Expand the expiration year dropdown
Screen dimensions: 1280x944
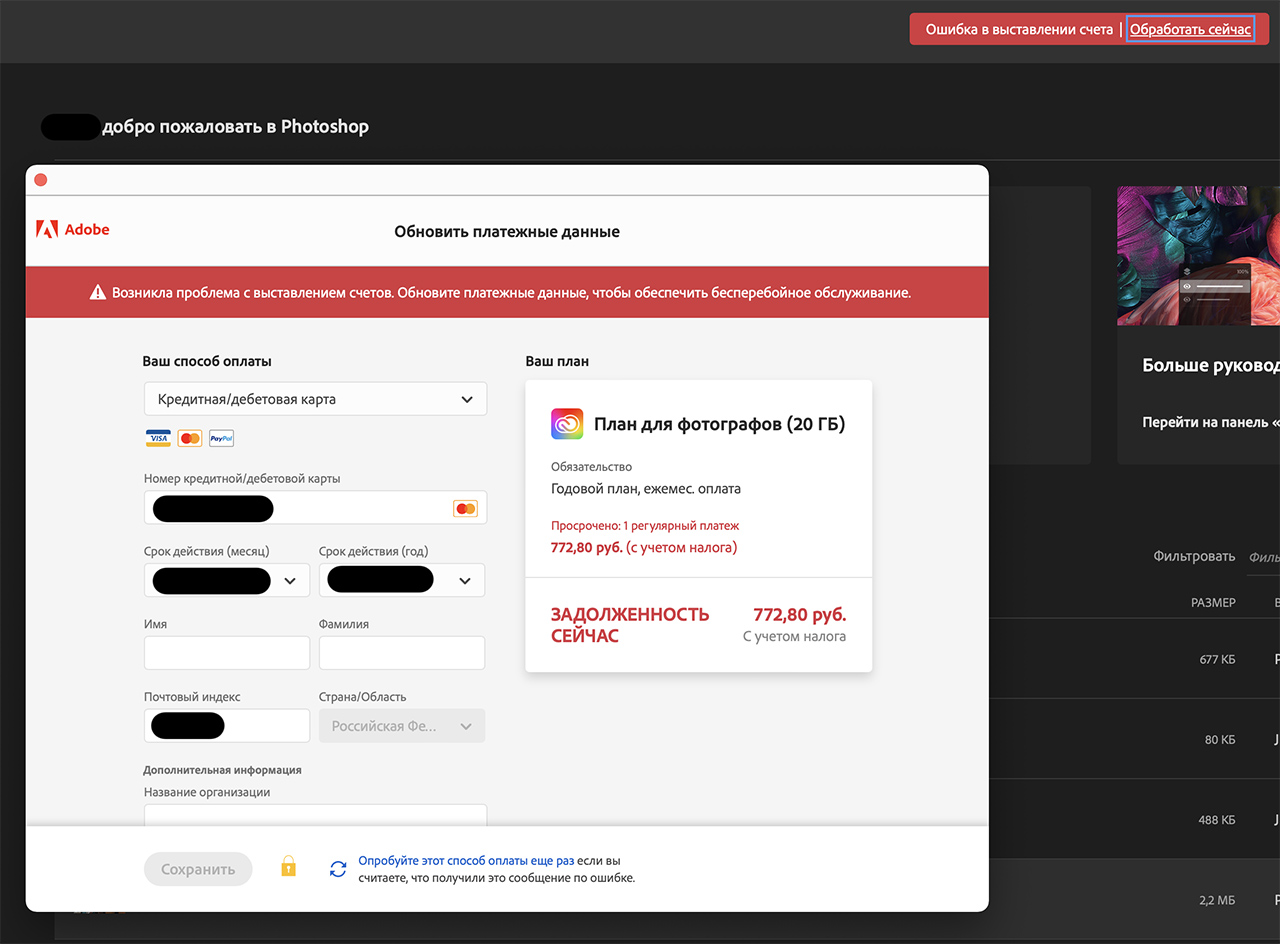[x=464, y=580]
